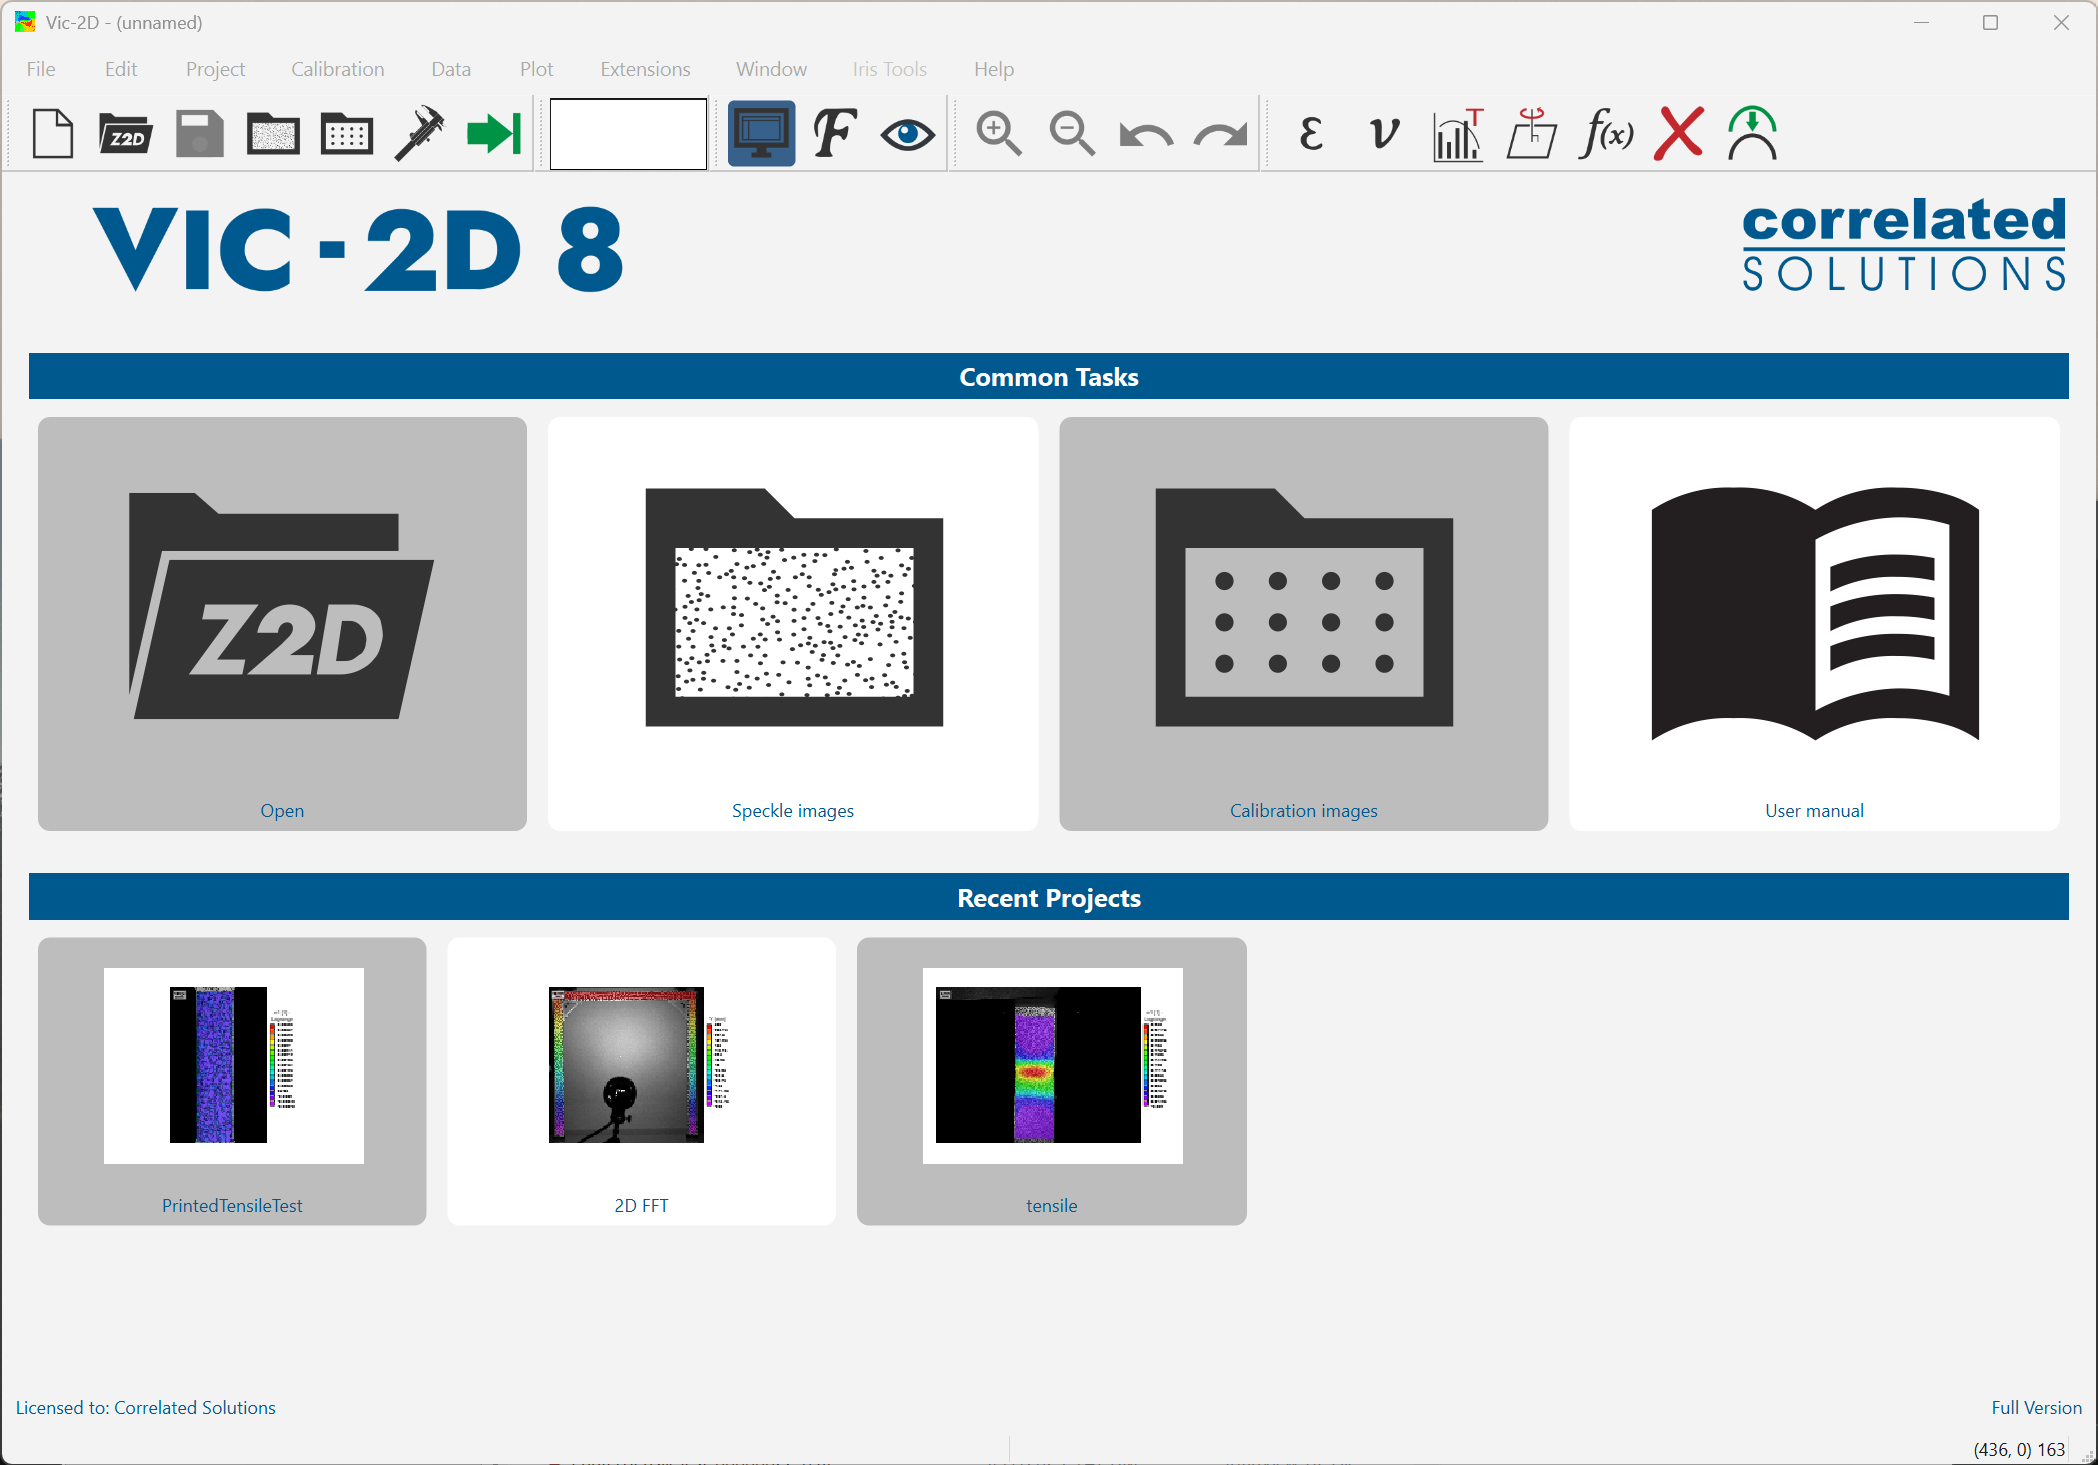The image size is (2098, 1465).
Task: Toggle the monitor display view button
Action: click(x=761, y=133)
